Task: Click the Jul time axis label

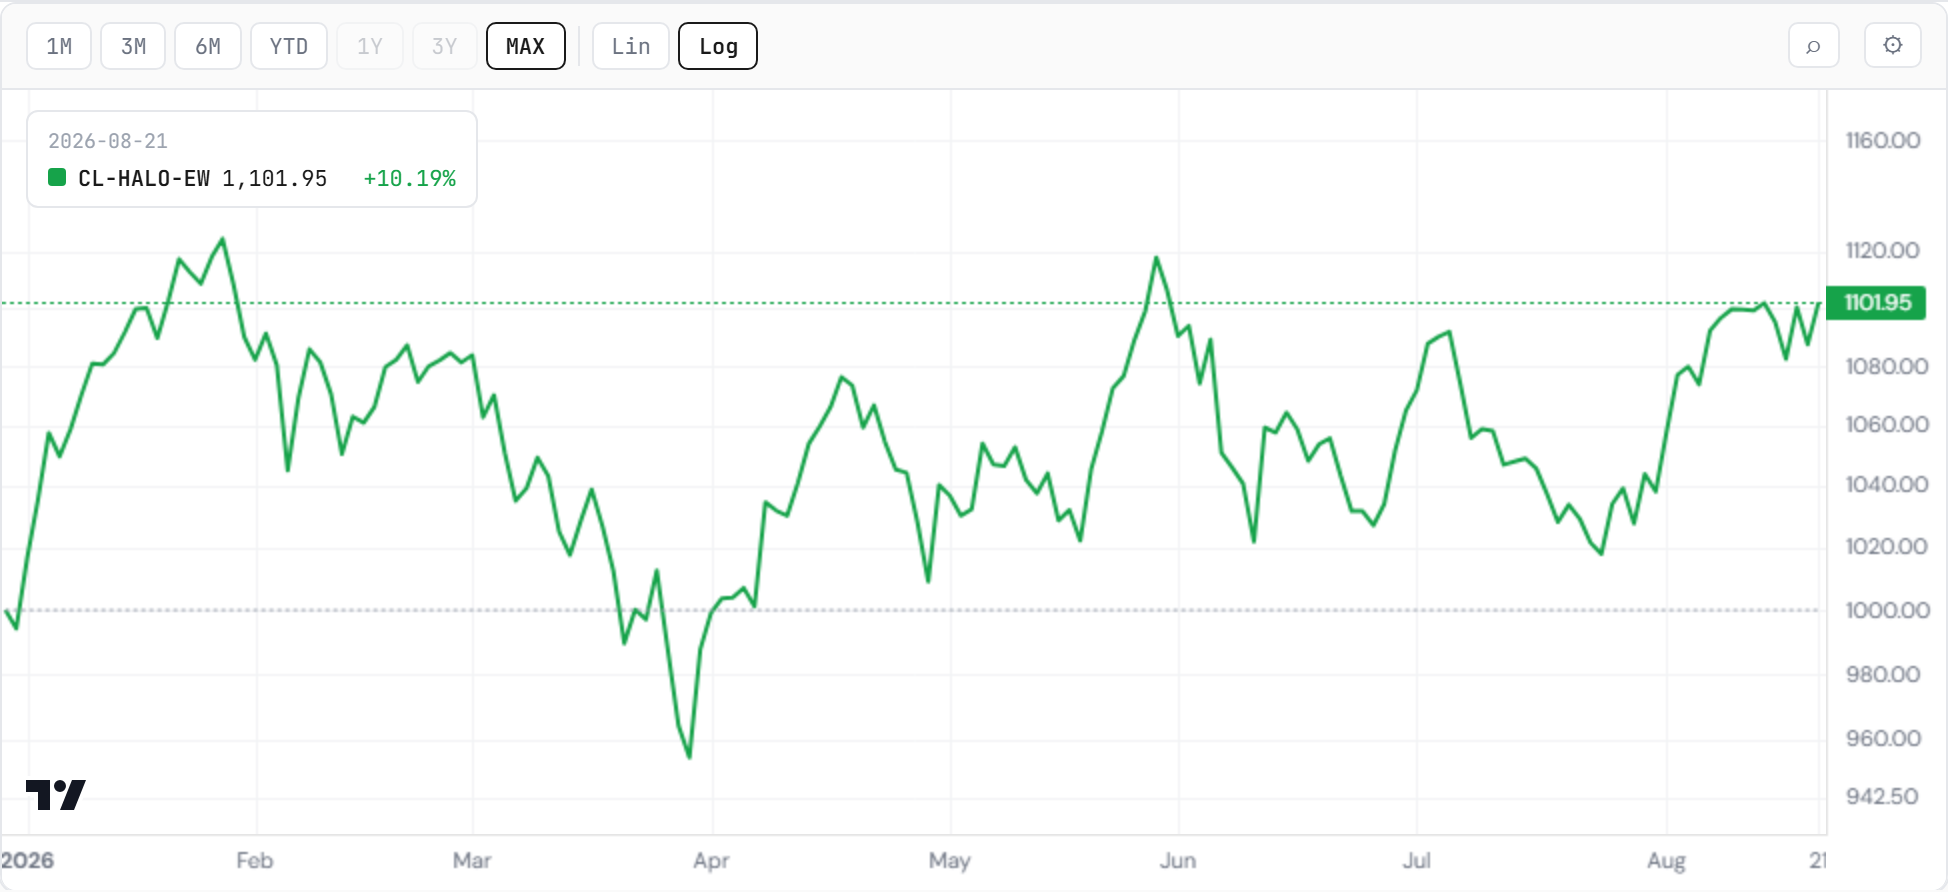Action: click(x=1417, y=861)
